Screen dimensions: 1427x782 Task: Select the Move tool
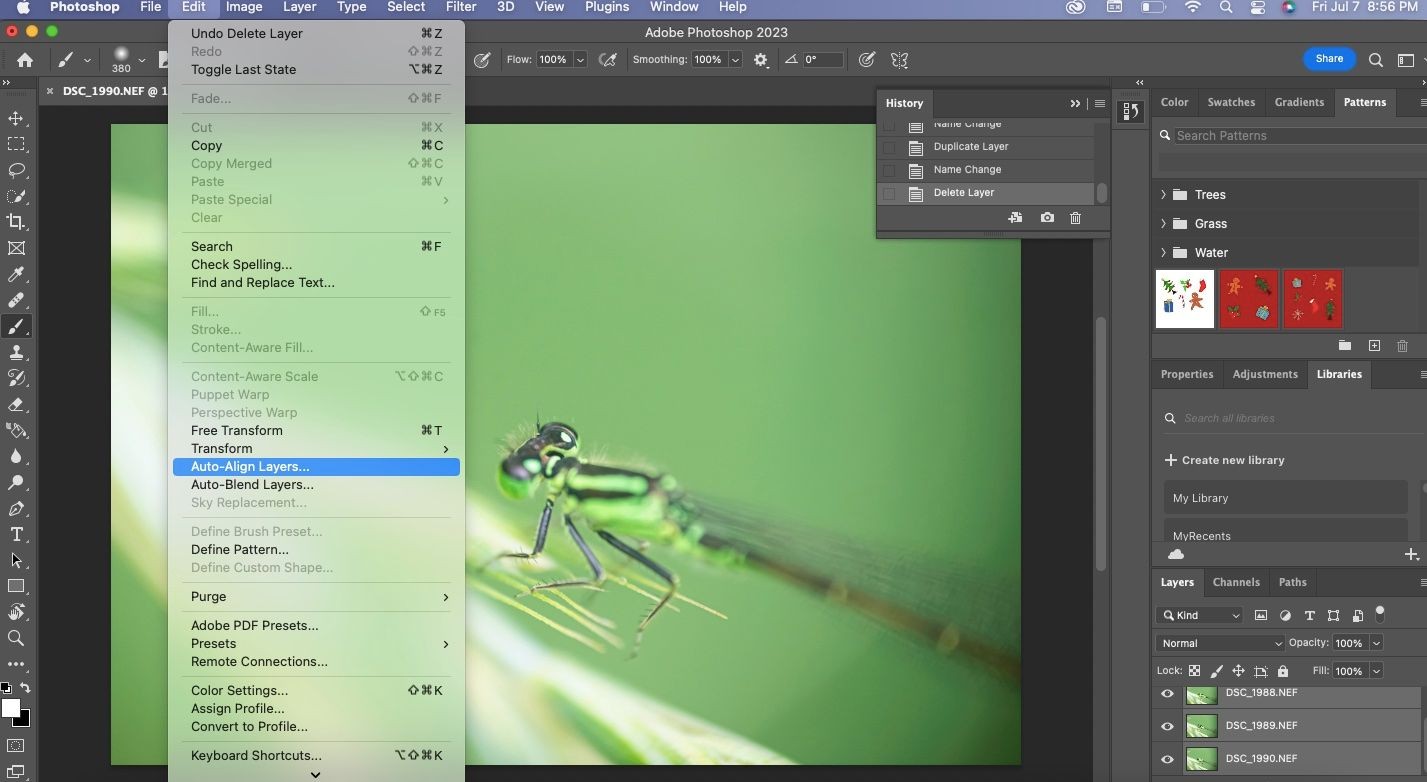(16, 118)
